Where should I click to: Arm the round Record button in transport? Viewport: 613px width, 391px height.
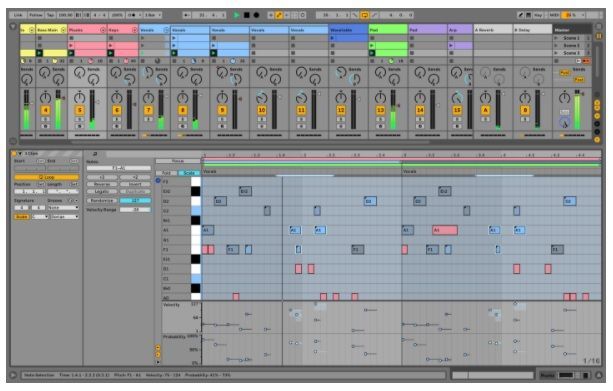(256, 15)
